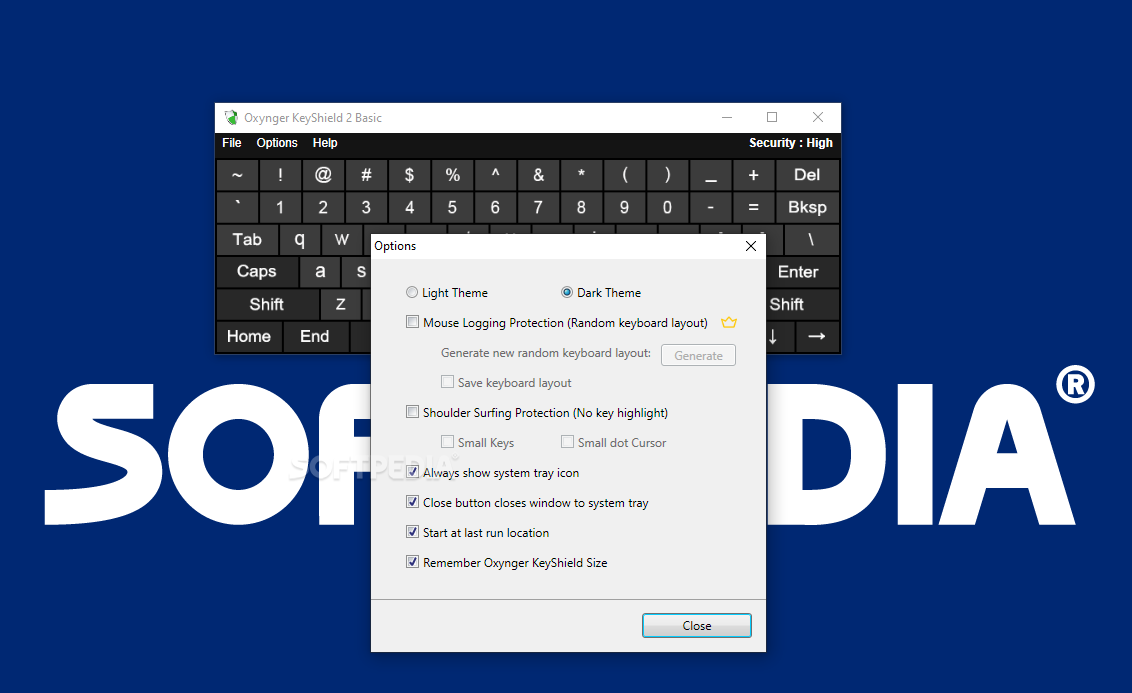
Task: Close the Options dialog with X
Action: 751,246
